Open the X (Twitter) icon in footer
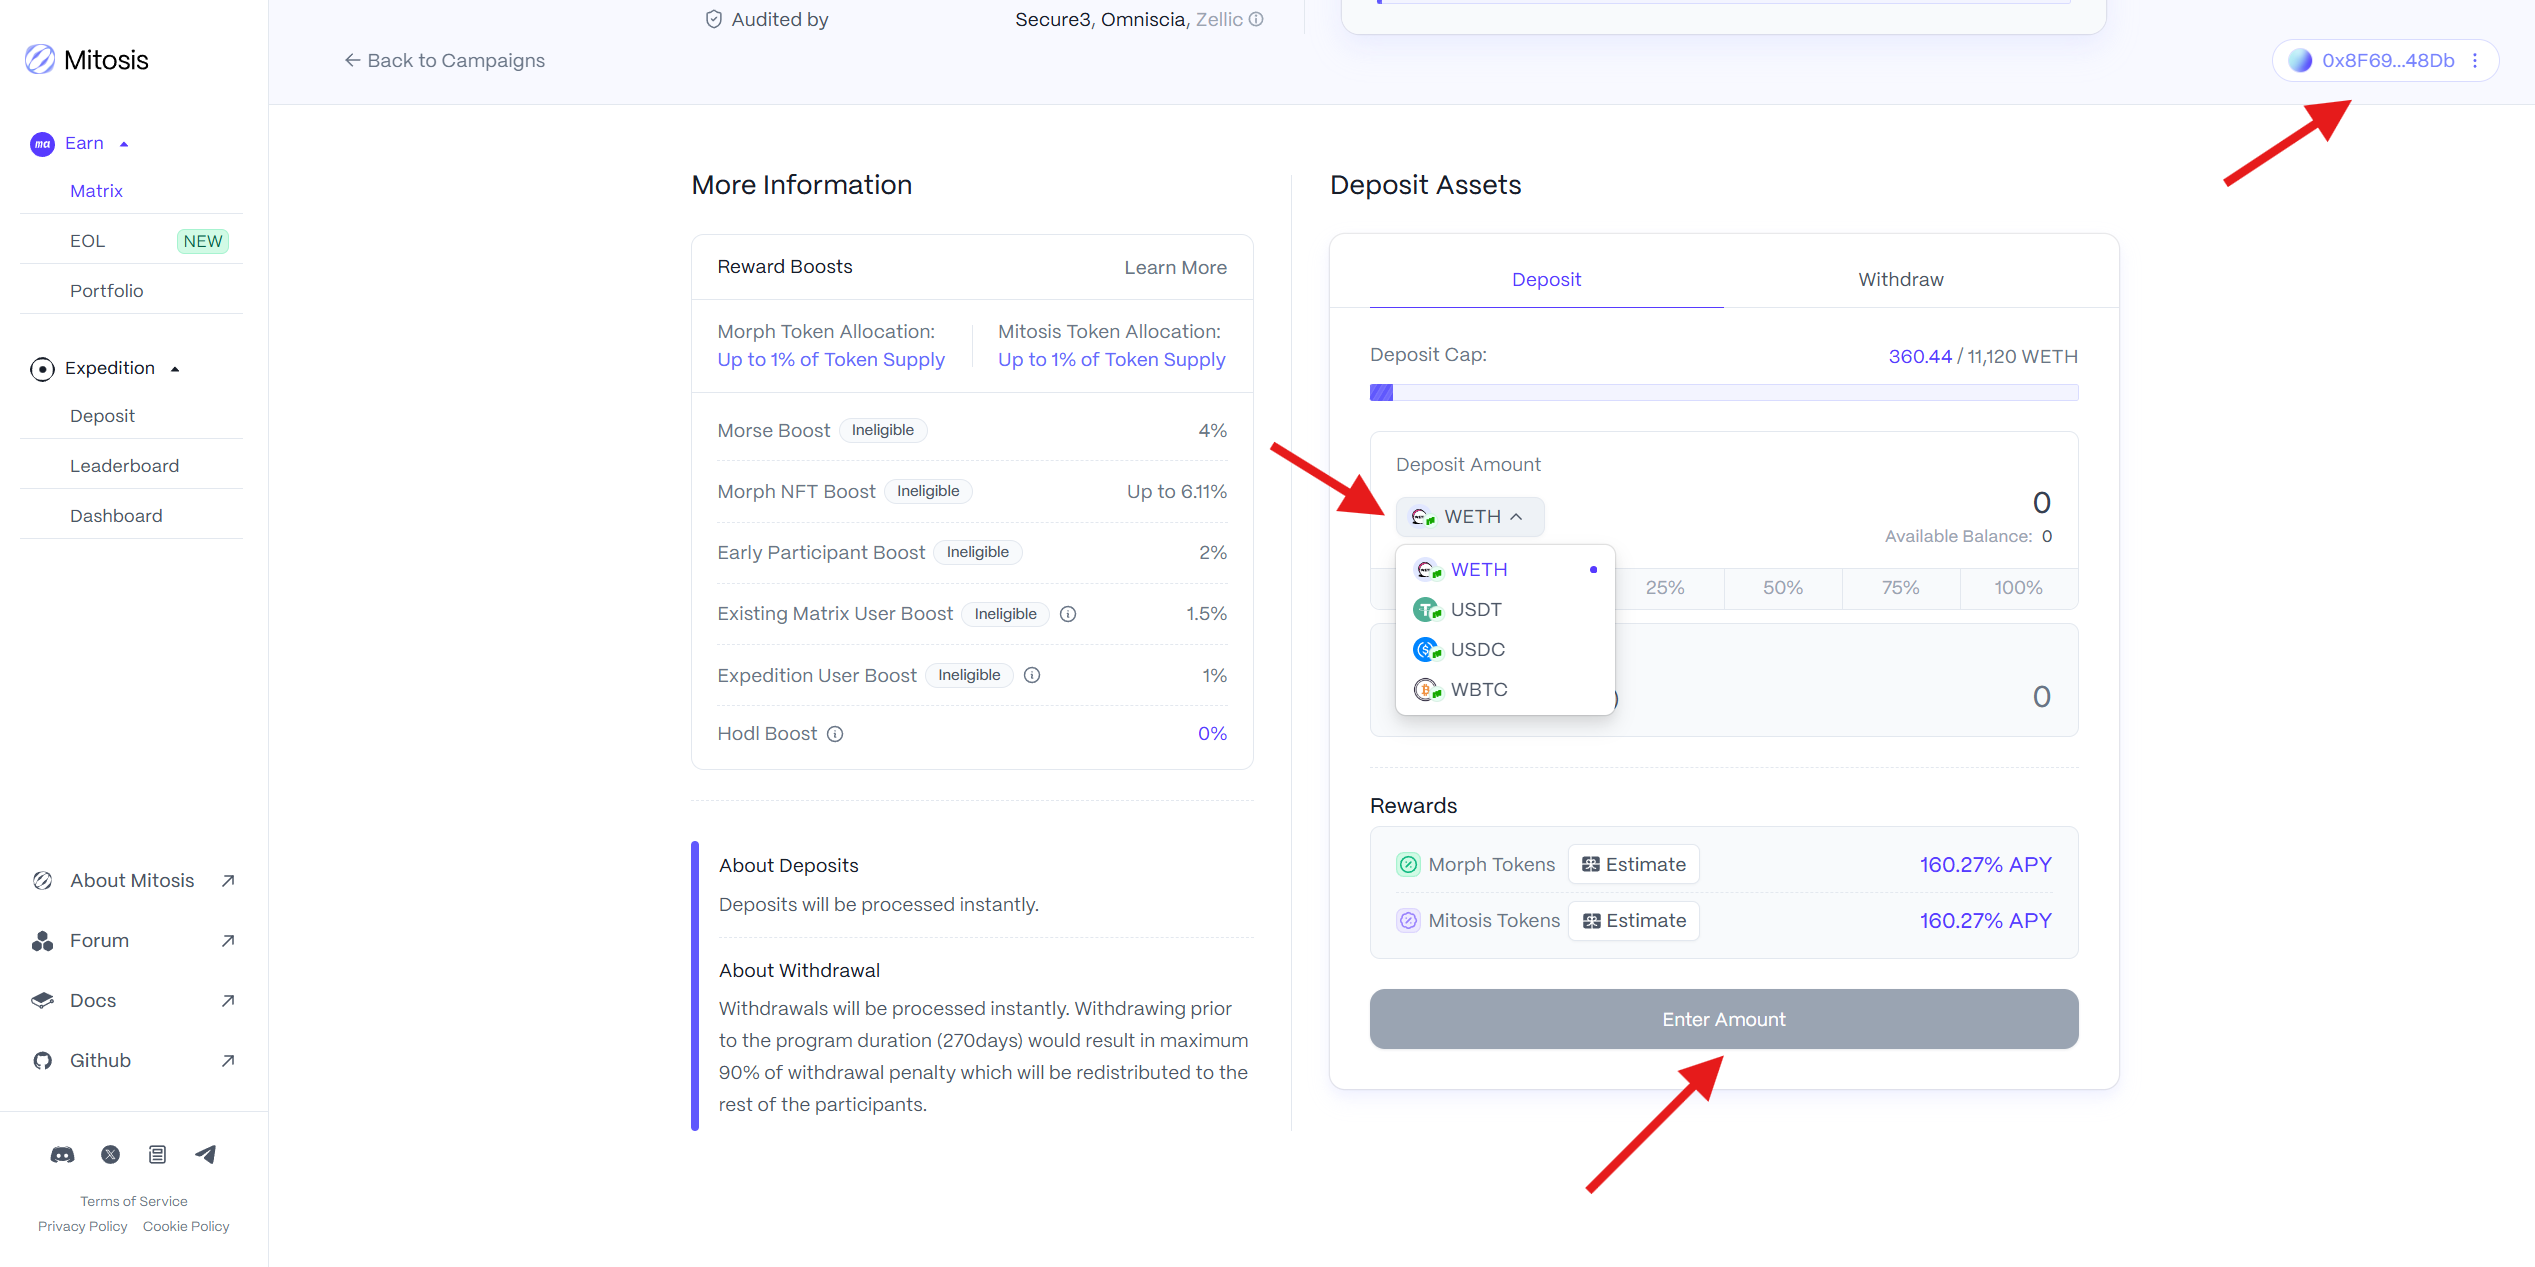Image resolution: width=2535 pixels, height=1267 pixels. [x=111, y=1155]
